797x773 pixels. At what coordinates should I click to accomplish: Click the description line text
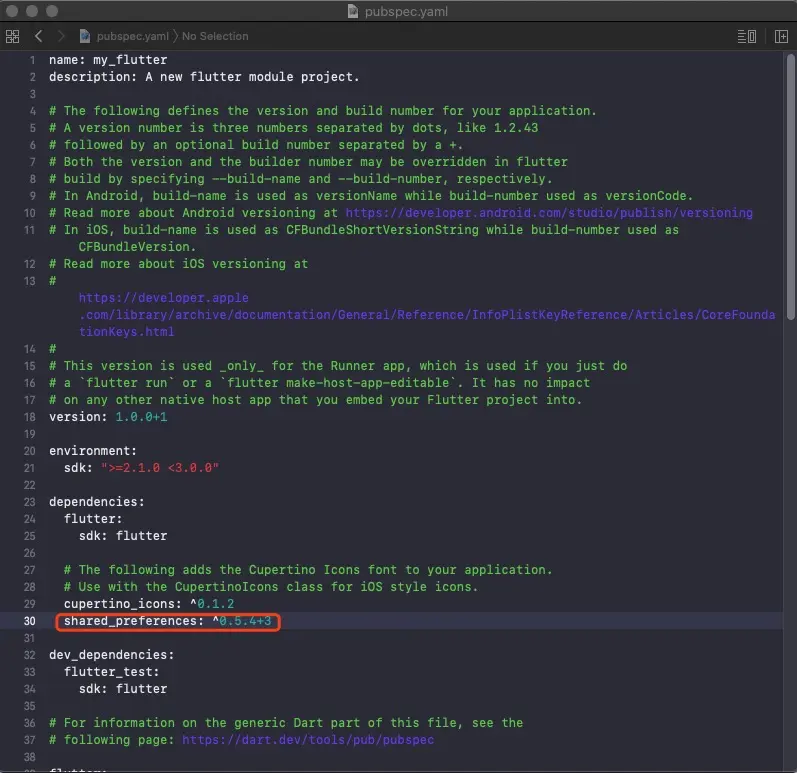204,77
